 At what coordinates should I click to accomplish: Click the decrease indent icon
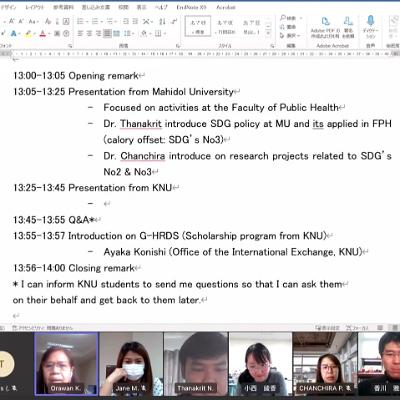[x=126, y=22]
